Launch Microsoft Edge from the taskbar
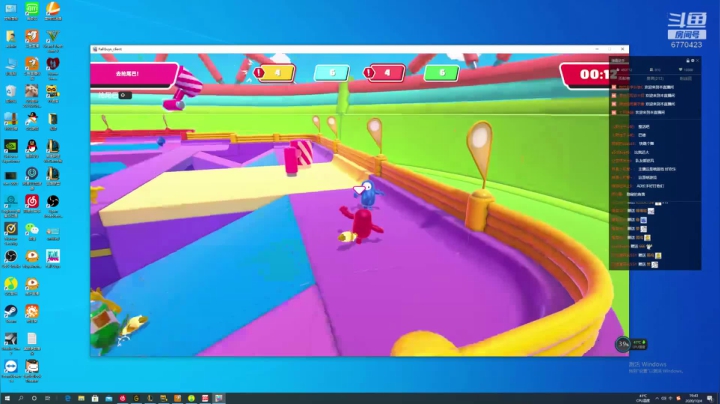720x404 pixels. (x=68, y=398)
